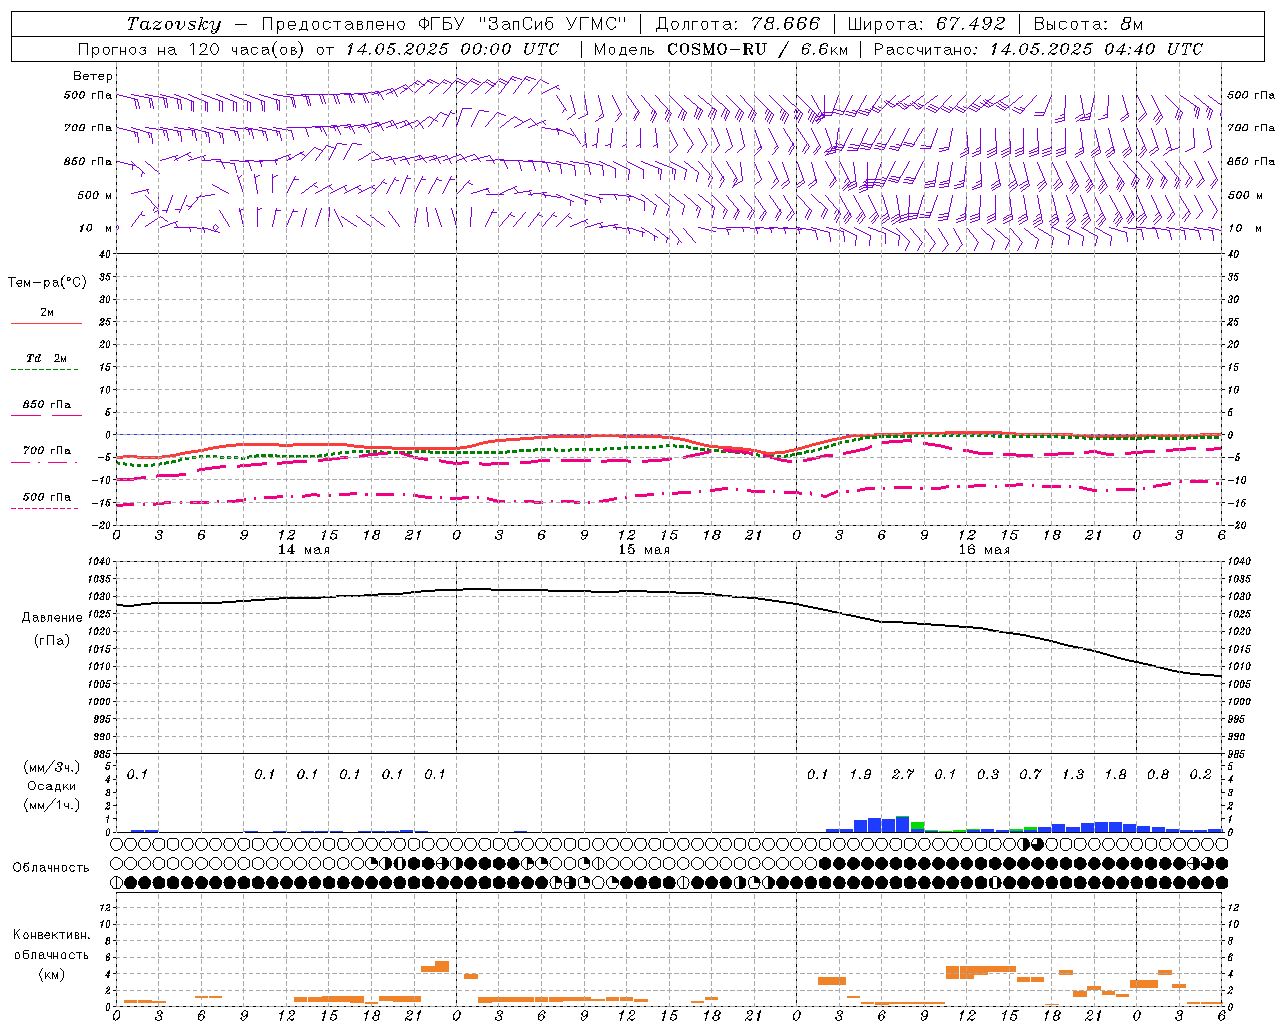Click the Ветер wind section label
The image size is (1280, 1024).
pyautogui.click(x=92, y=76)
